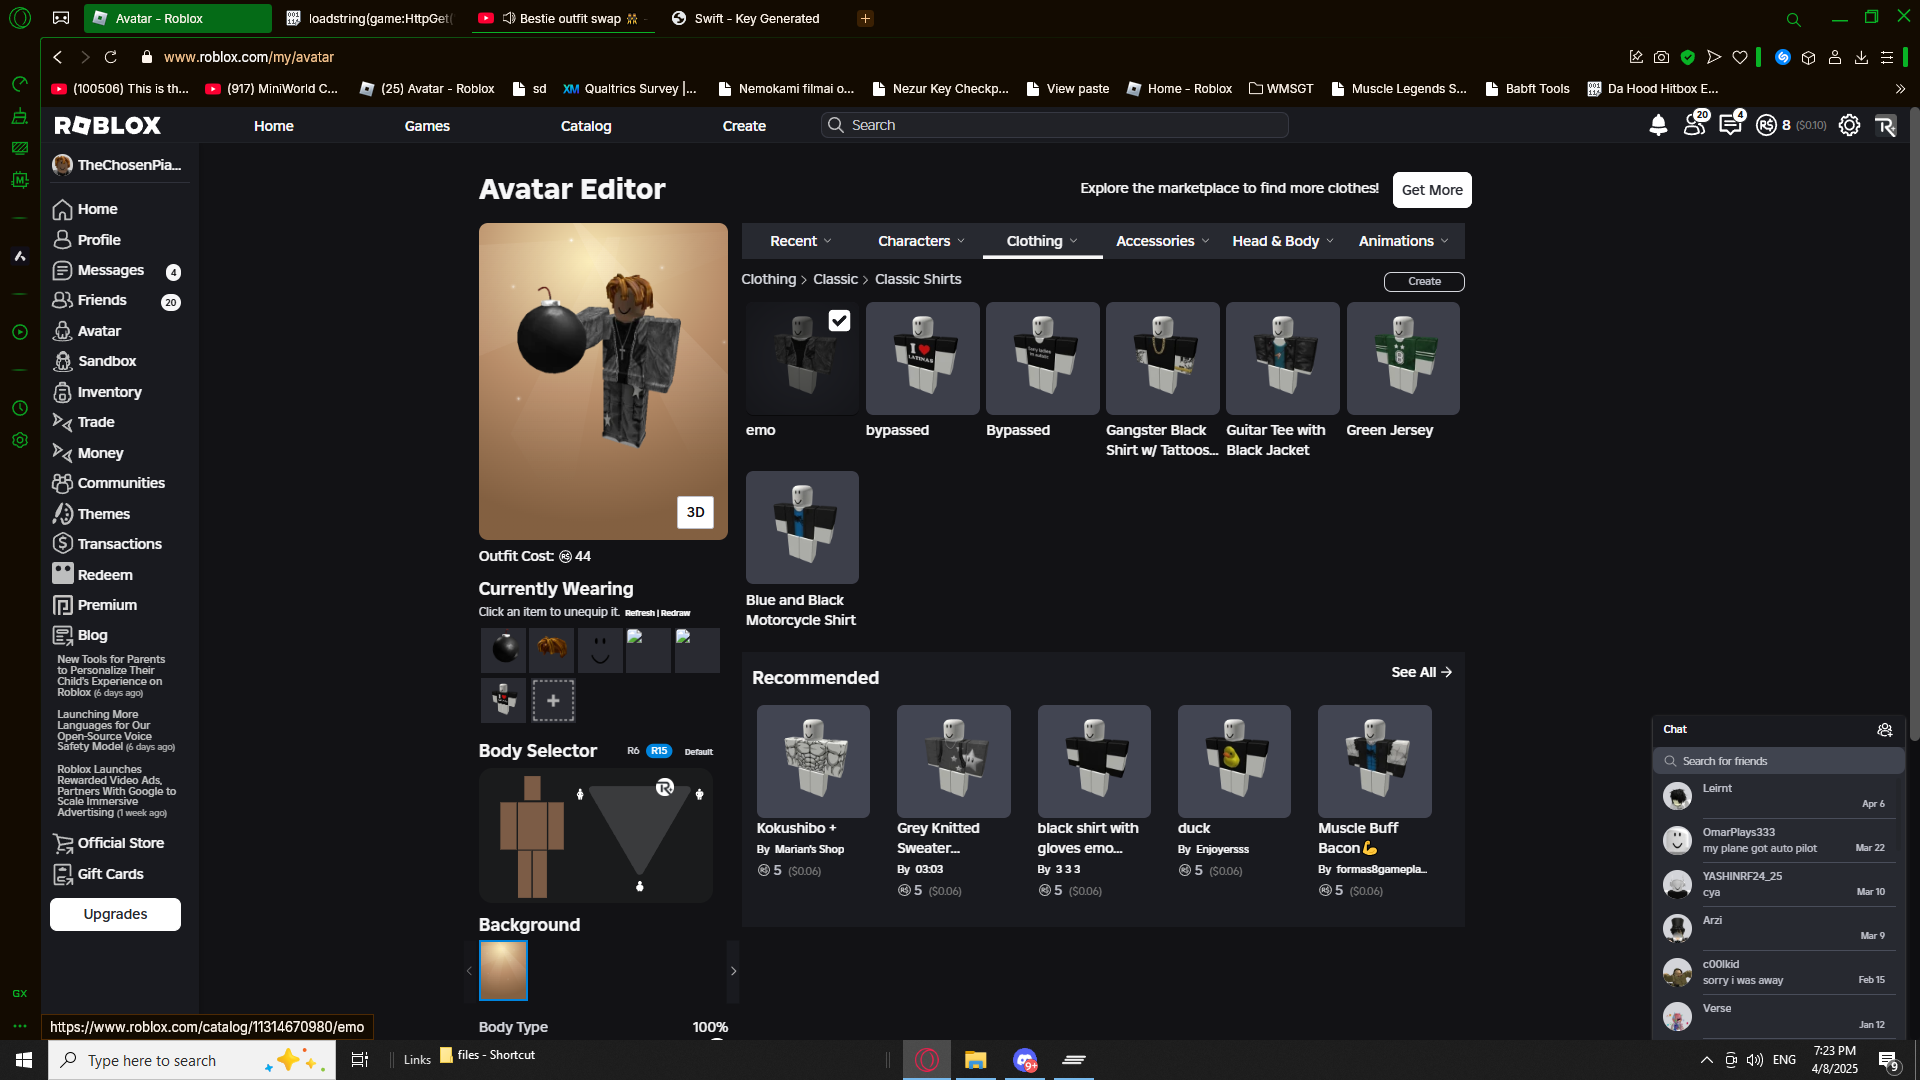Unequip the black bomb accessory
This screenshot has height=1080, width=1920.
coord(504,650)
